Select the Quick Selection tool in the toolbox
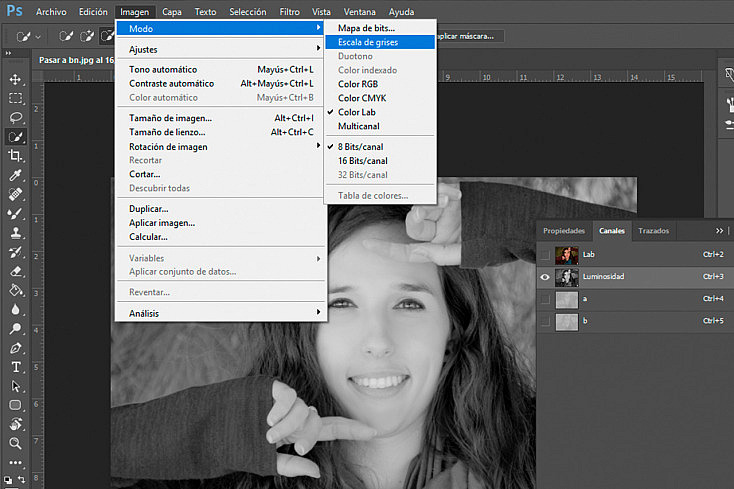This screenshot has height=489, width=734. [x=15, y=137]
